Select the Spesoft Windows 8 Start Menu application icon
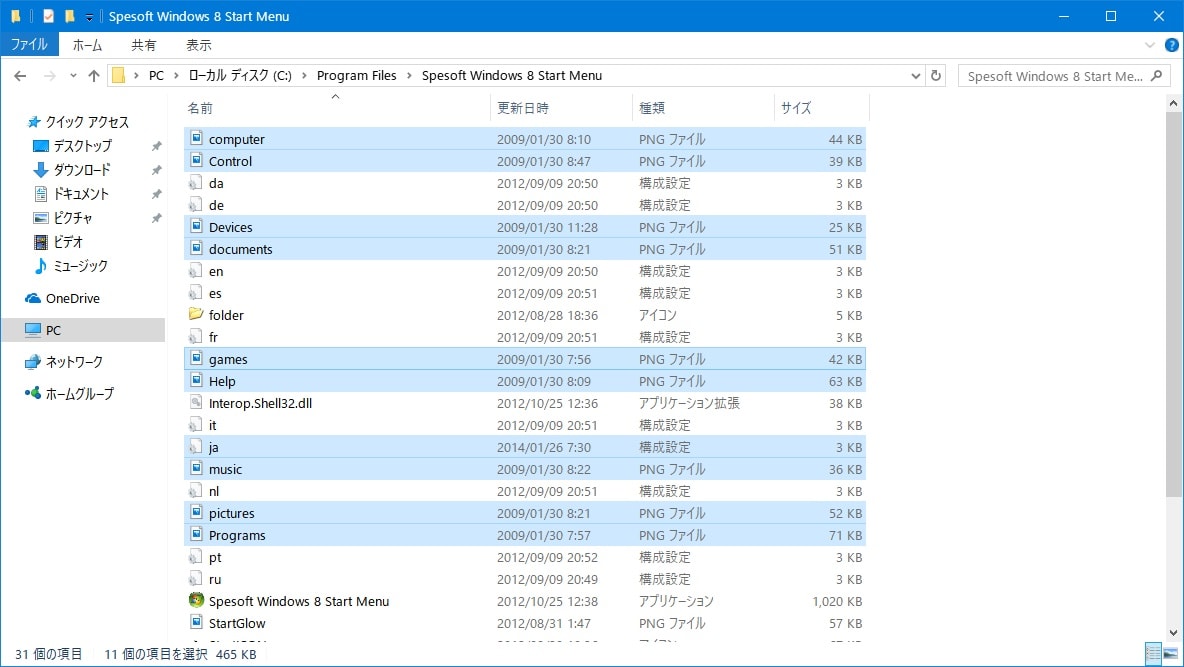Image resolution: width=1184 pixels, height=667 pixels. pyautogui.click(x=196, y=601)
